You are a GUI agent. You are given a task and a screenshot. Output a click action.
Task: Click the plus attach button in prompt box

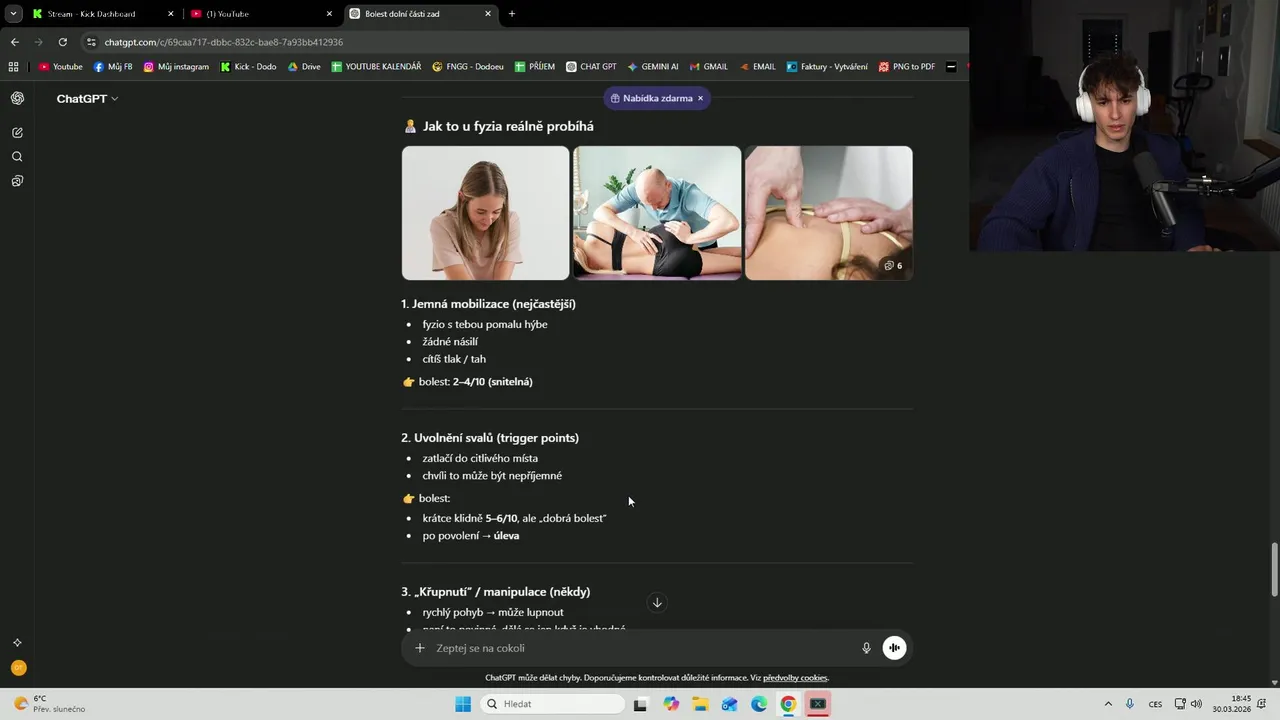420,648
